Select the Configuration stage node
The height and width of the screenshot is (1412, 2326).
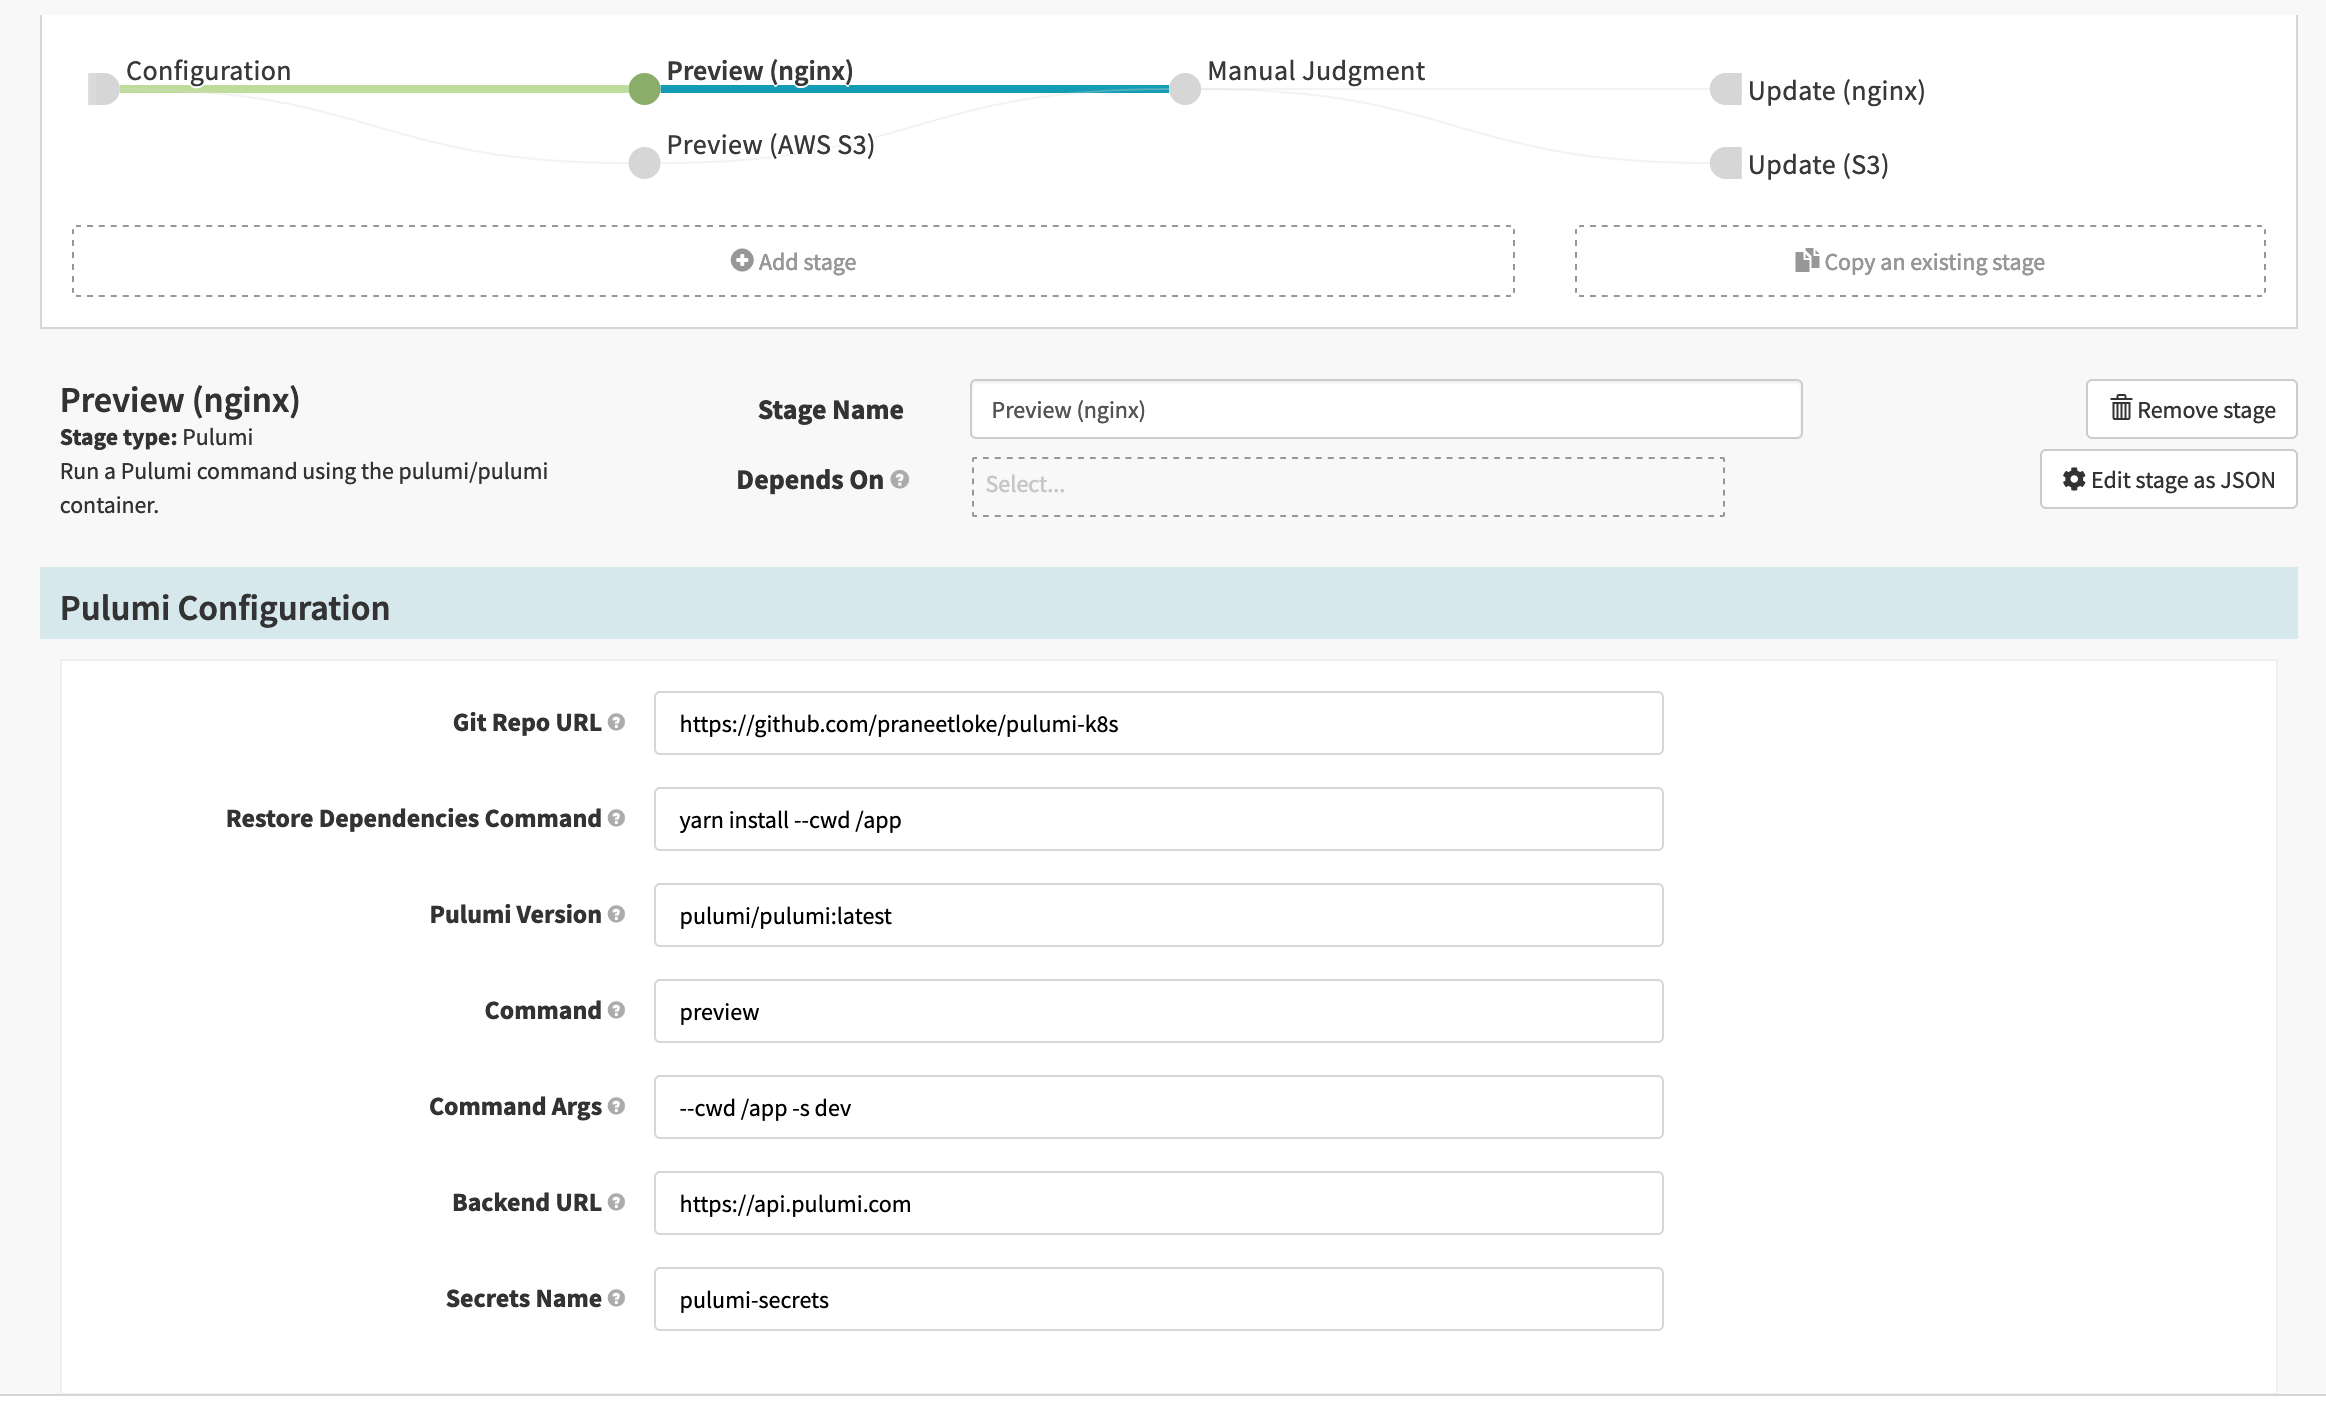click(x=102, y=89)
